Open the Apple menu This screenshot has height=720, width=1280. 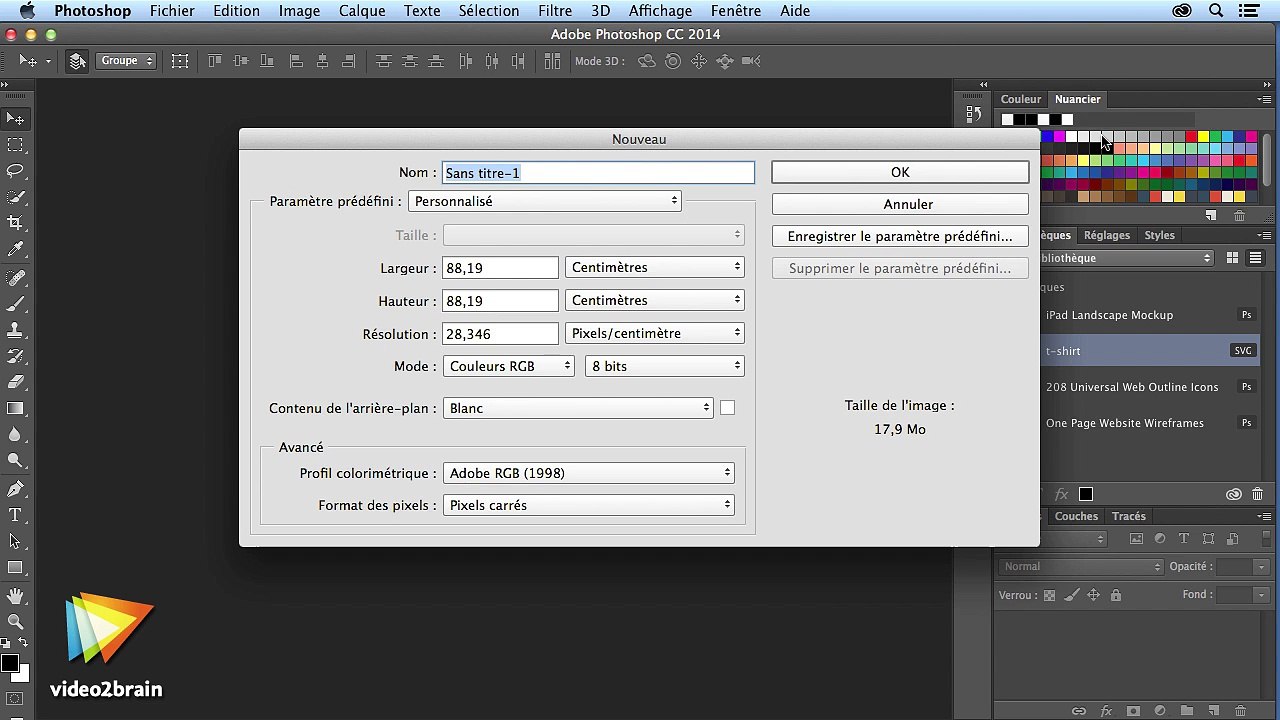pyautogui.click(x=27, y=11)
